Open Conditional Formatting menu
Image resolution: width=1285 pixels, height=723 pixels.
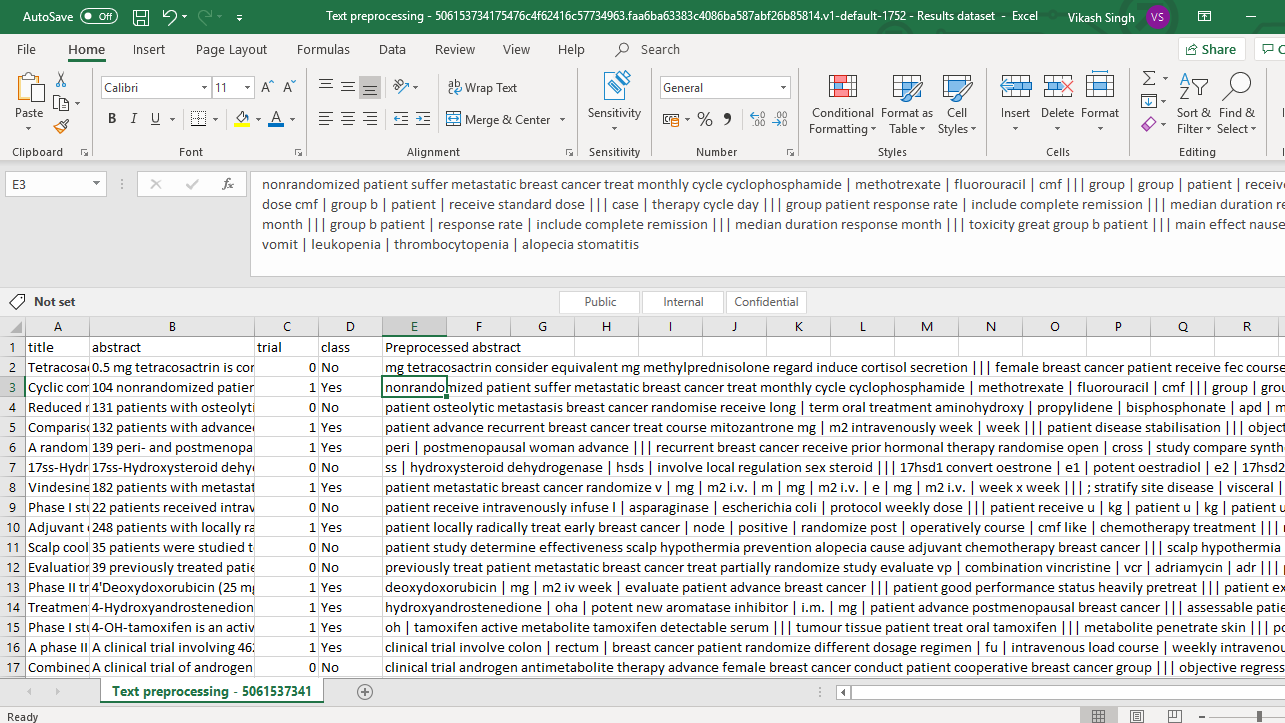pos(842,105)
